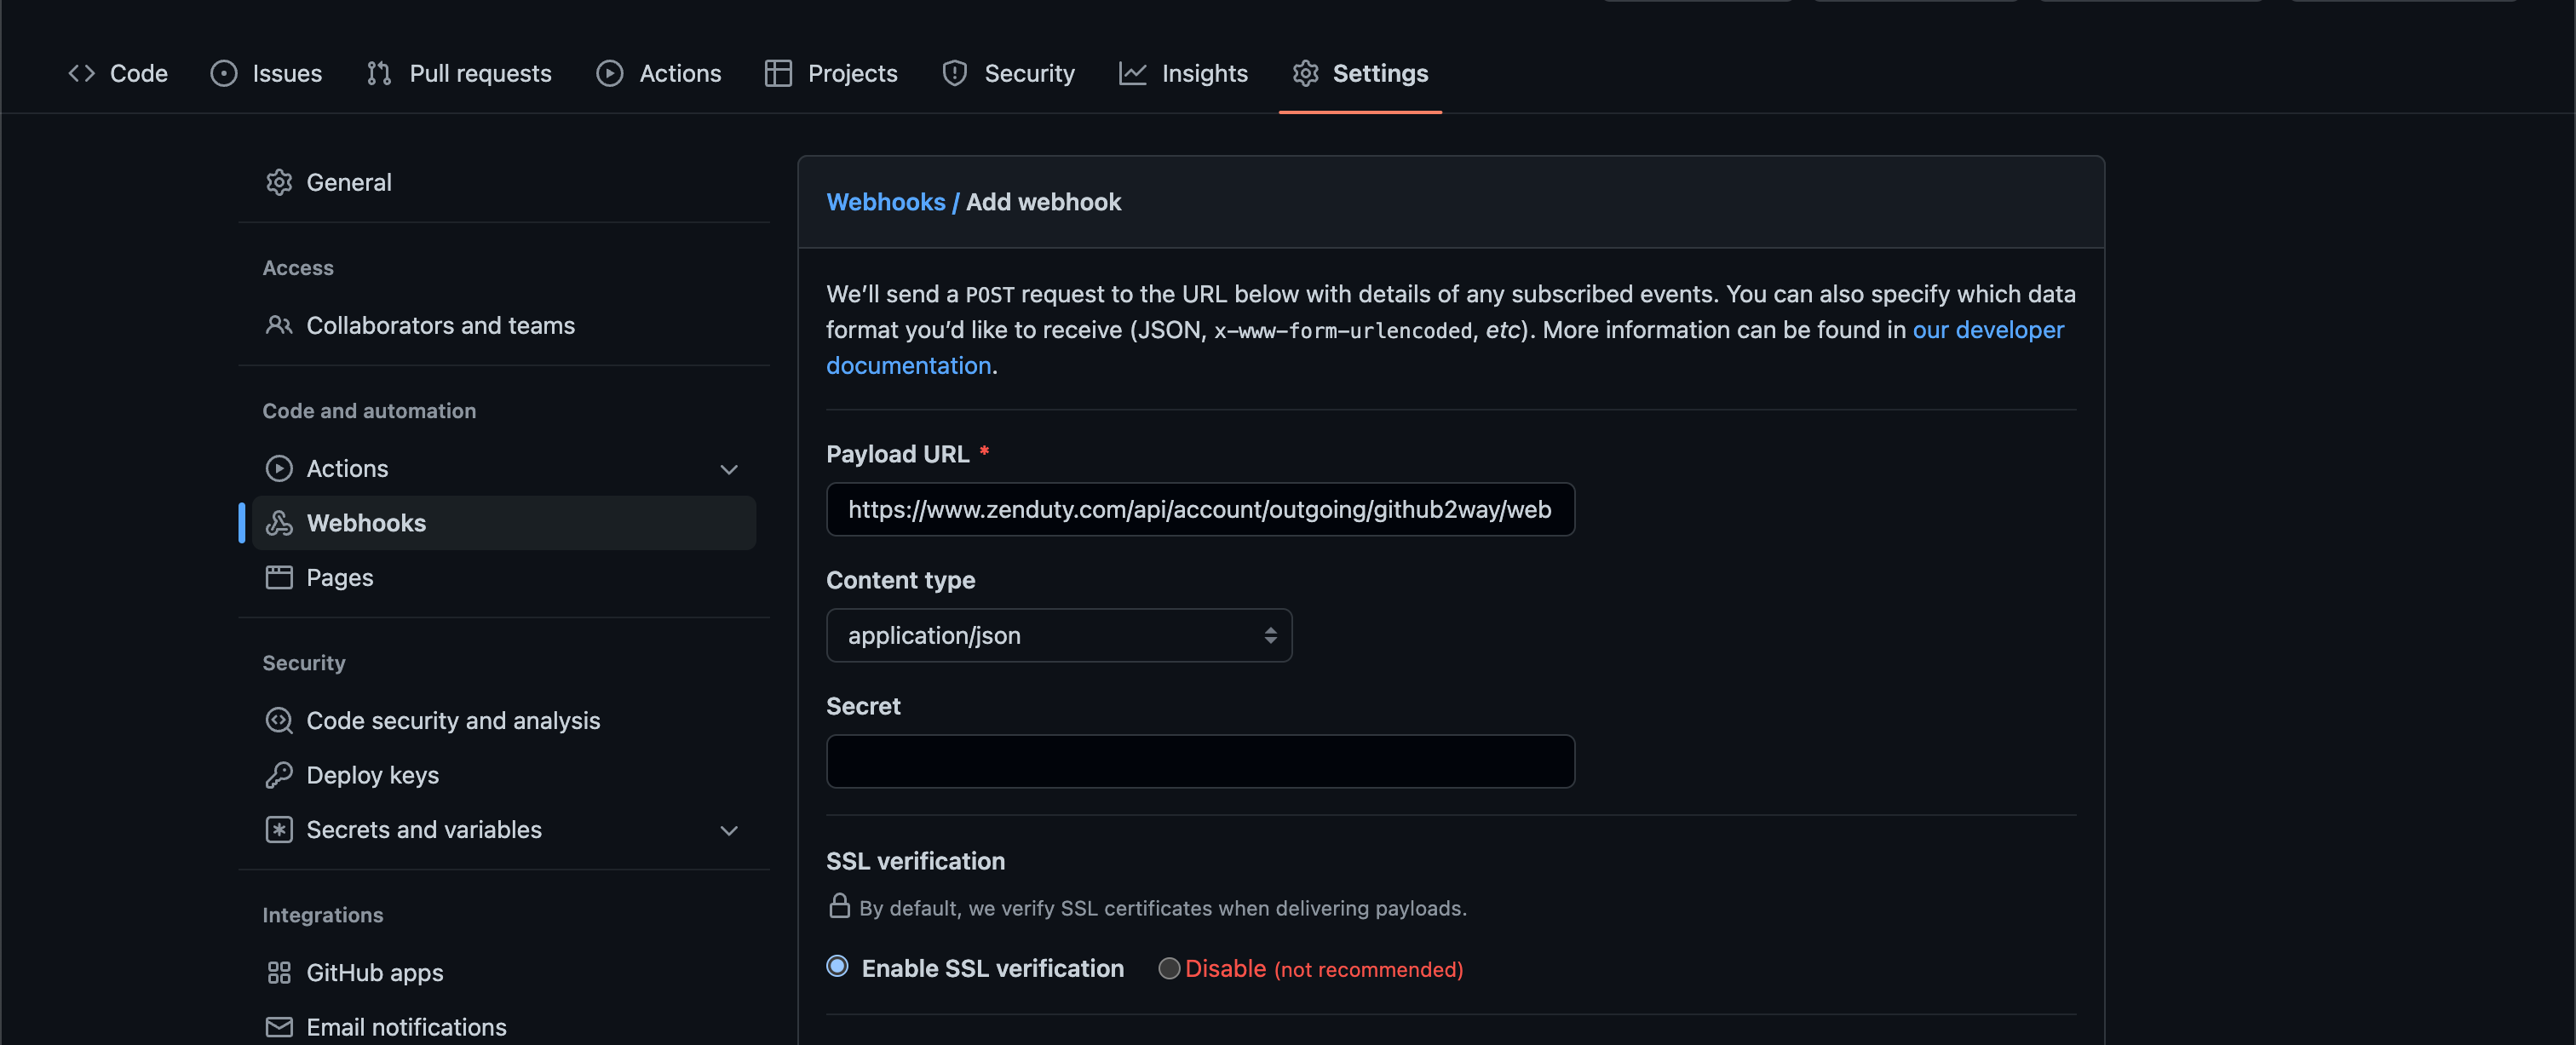
Task: Open our developer documentation link
Action: [1987, 330]
